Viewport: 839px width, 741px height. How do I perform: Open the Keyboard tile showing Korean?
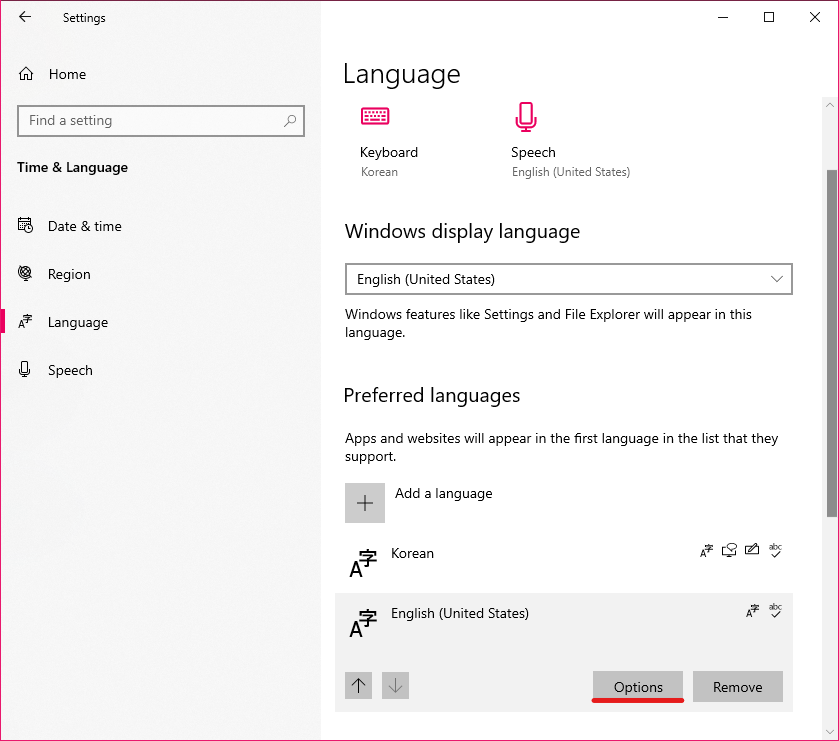pyautogui.click(x=389, y=141)
